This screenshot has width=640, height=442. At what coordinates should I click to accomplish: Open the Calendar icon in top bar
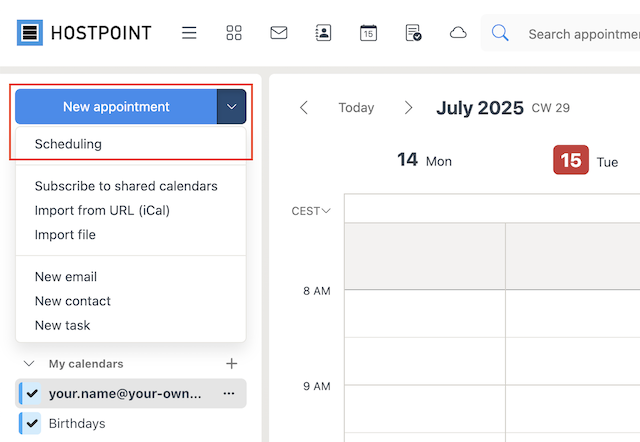(x=368, y=33)
